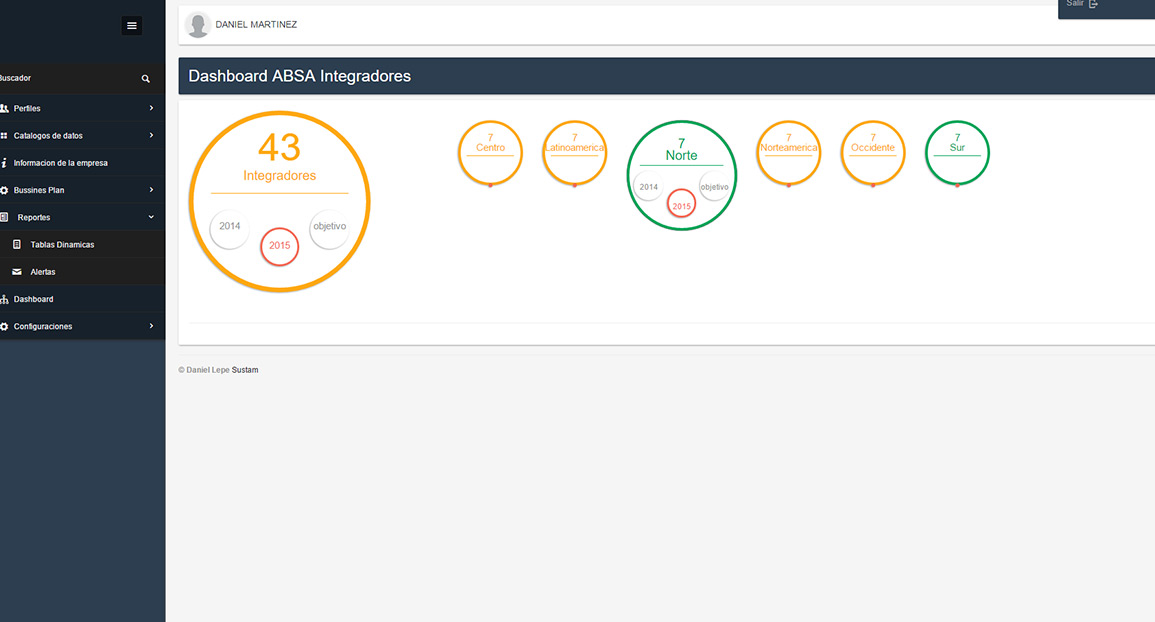Select objetivo in Integradores circle
1155x622 pixels.
tap(329, 228)
